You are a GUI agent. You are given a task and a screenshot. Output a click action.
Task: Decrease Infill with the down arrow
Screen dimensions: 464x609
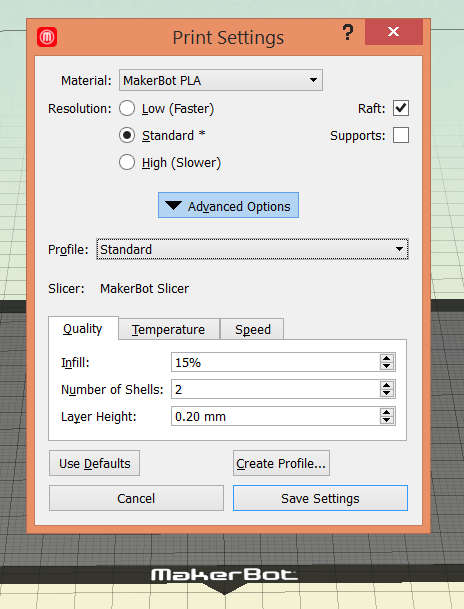(386, 366)
